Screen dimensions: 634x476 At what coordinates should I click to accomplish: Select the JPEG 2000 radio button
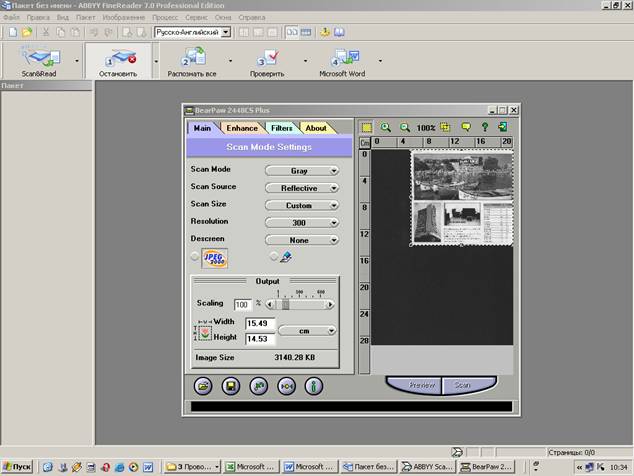[195, 256]
